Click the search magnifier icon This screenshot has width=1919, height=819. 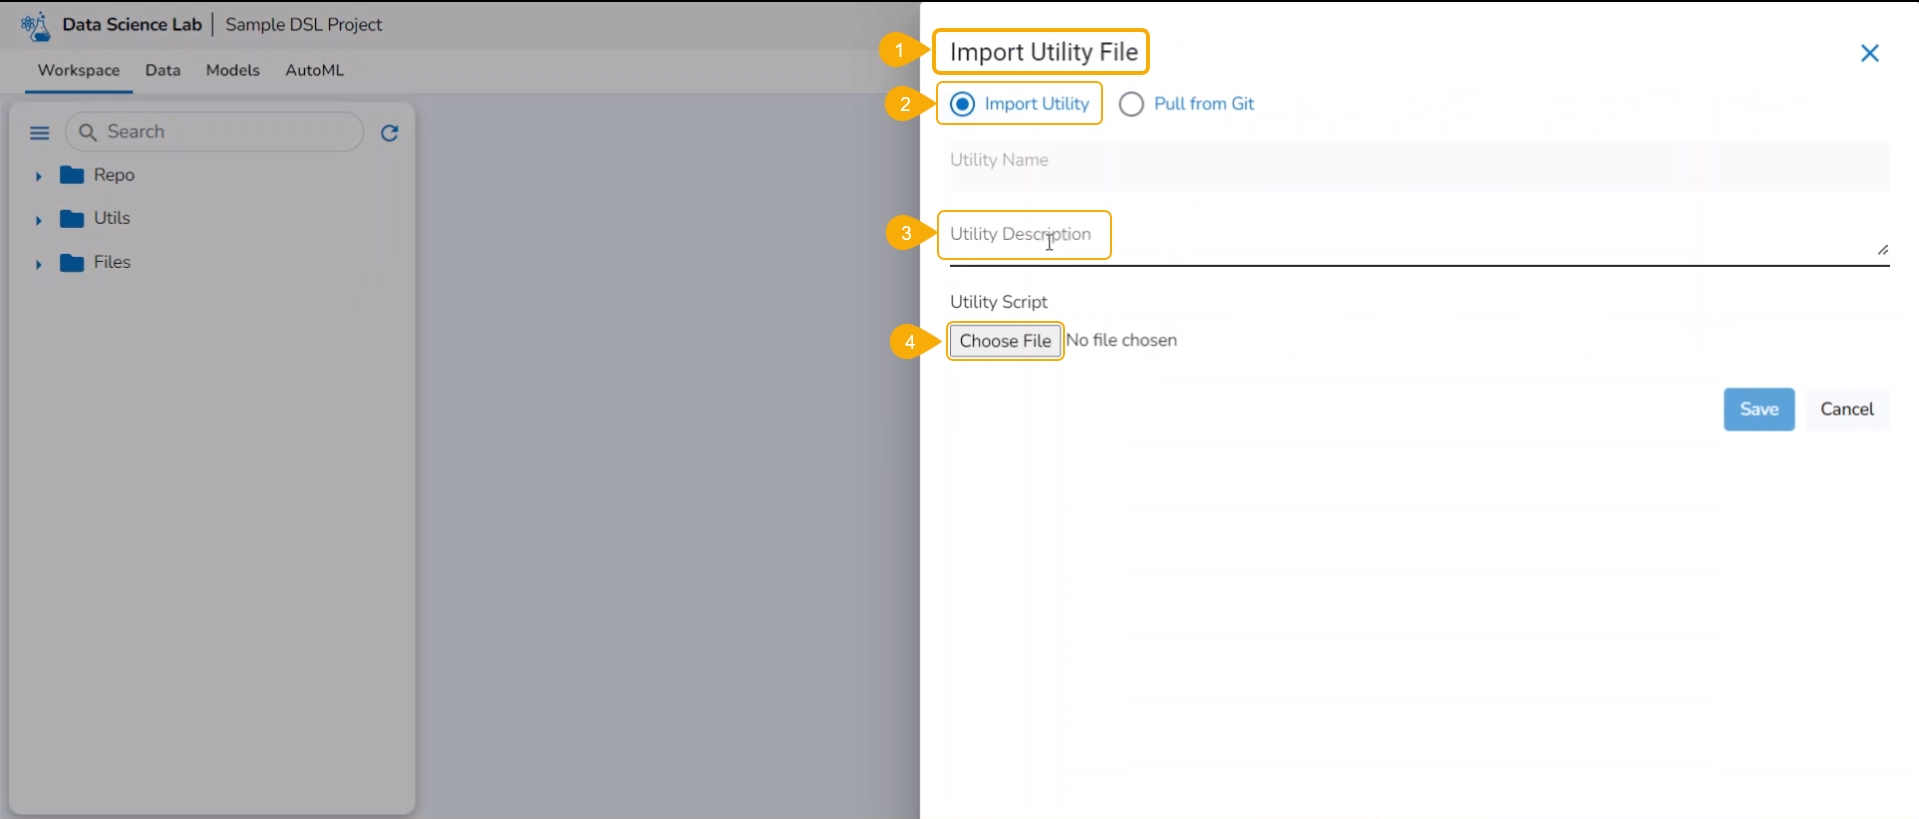click(88, 132)
